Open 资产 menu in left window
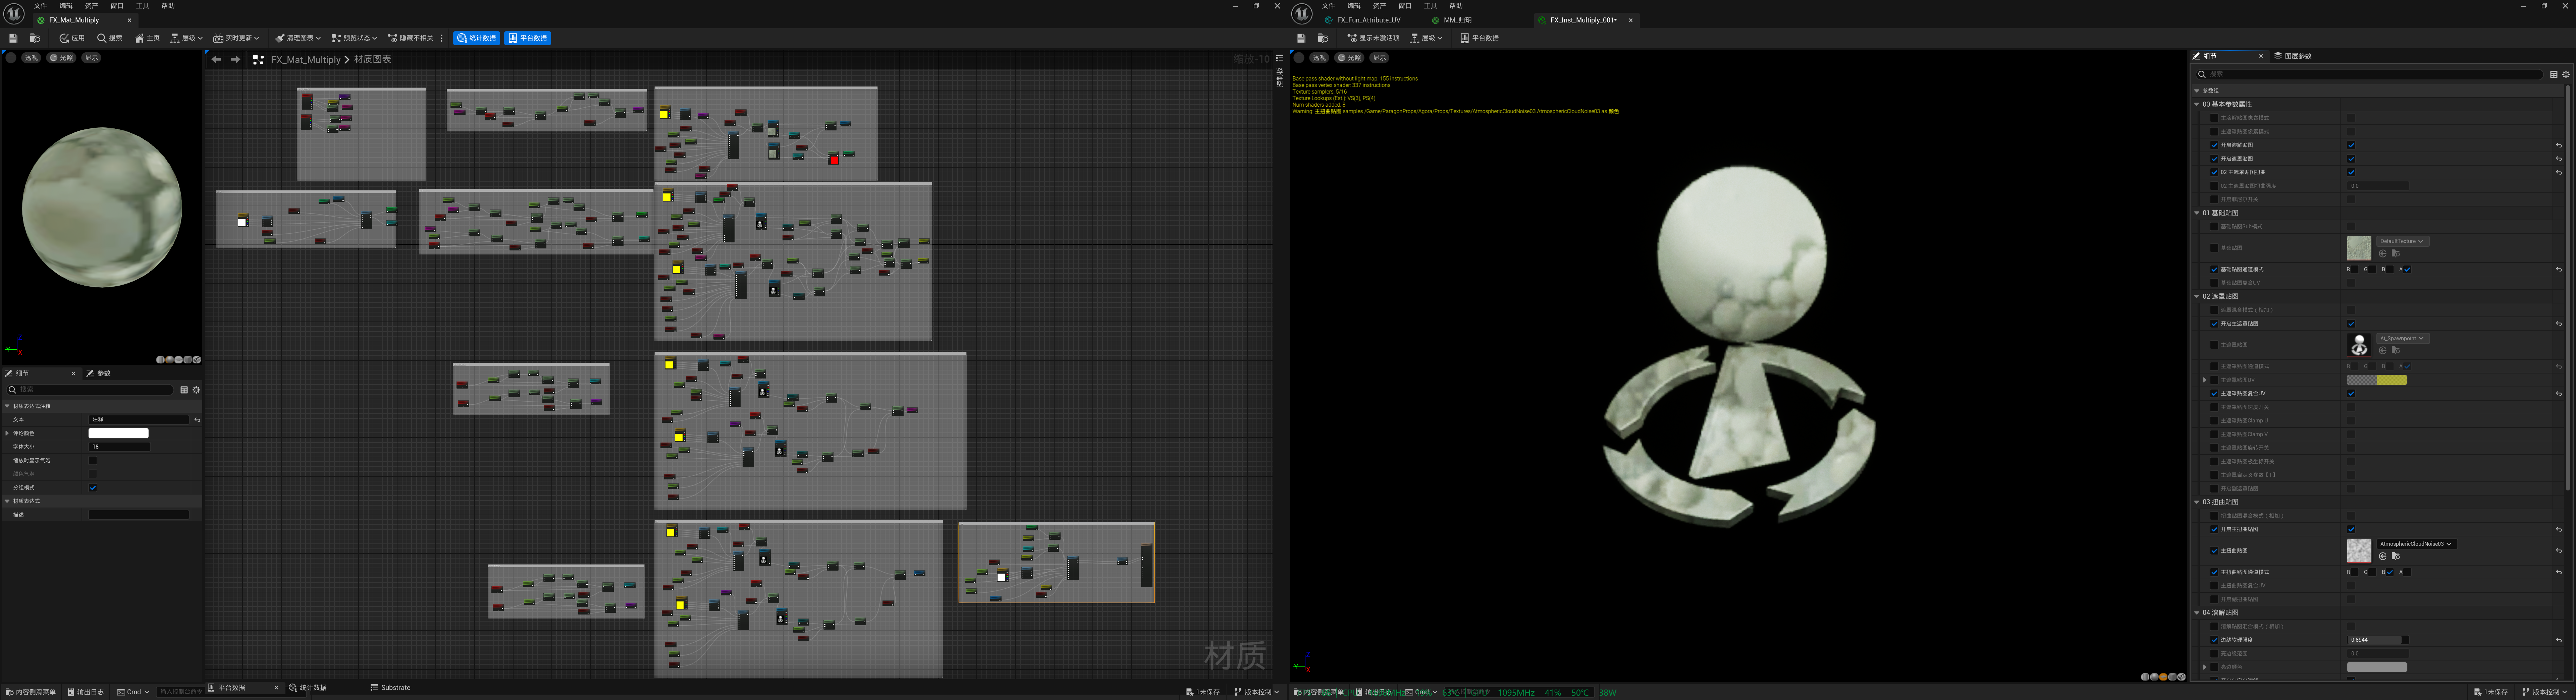2576x700 pixels. tap(92, 6)
